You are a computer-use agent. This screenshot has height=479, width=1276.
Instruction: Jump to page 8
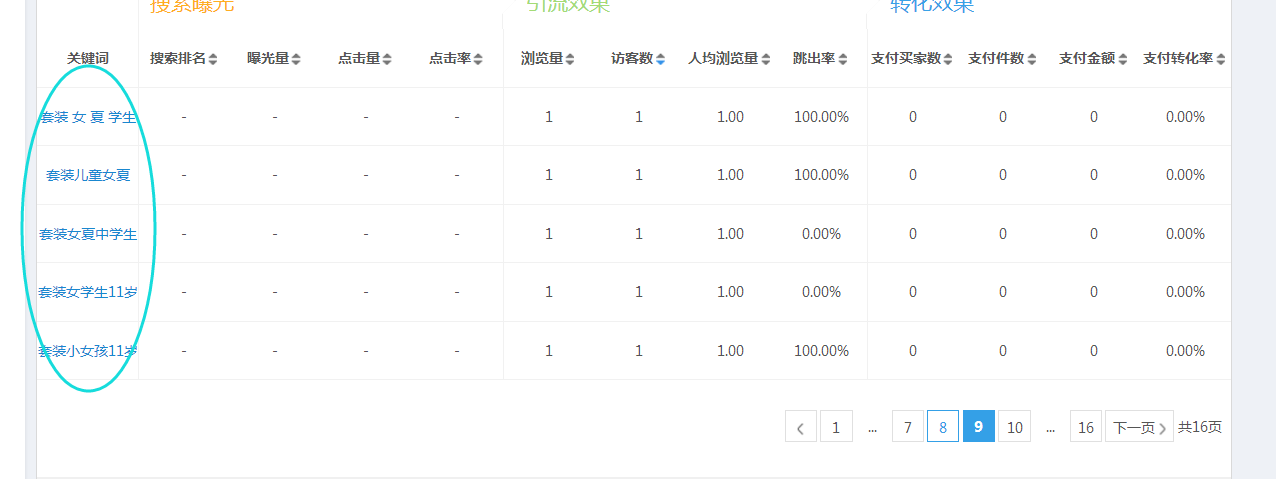click(942, 427)
